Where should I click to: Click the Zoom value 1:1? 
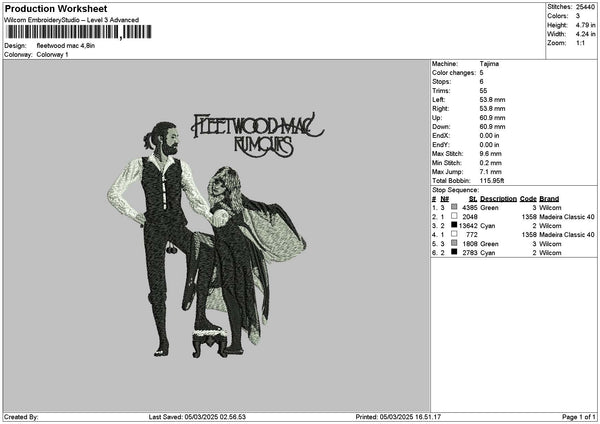[580, 43]
